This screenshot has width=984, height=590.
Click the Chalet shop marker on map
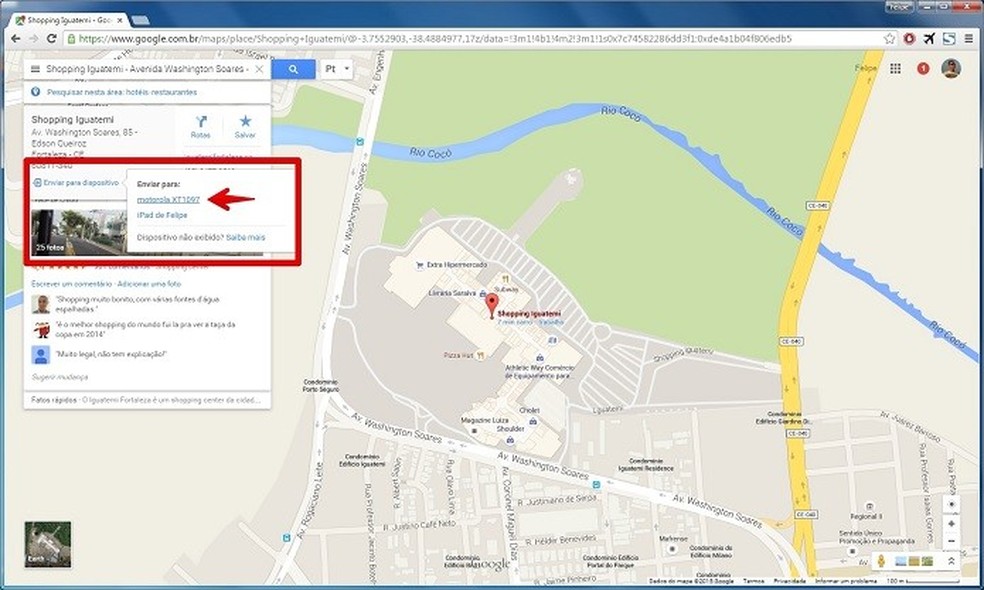click(533, 421)
